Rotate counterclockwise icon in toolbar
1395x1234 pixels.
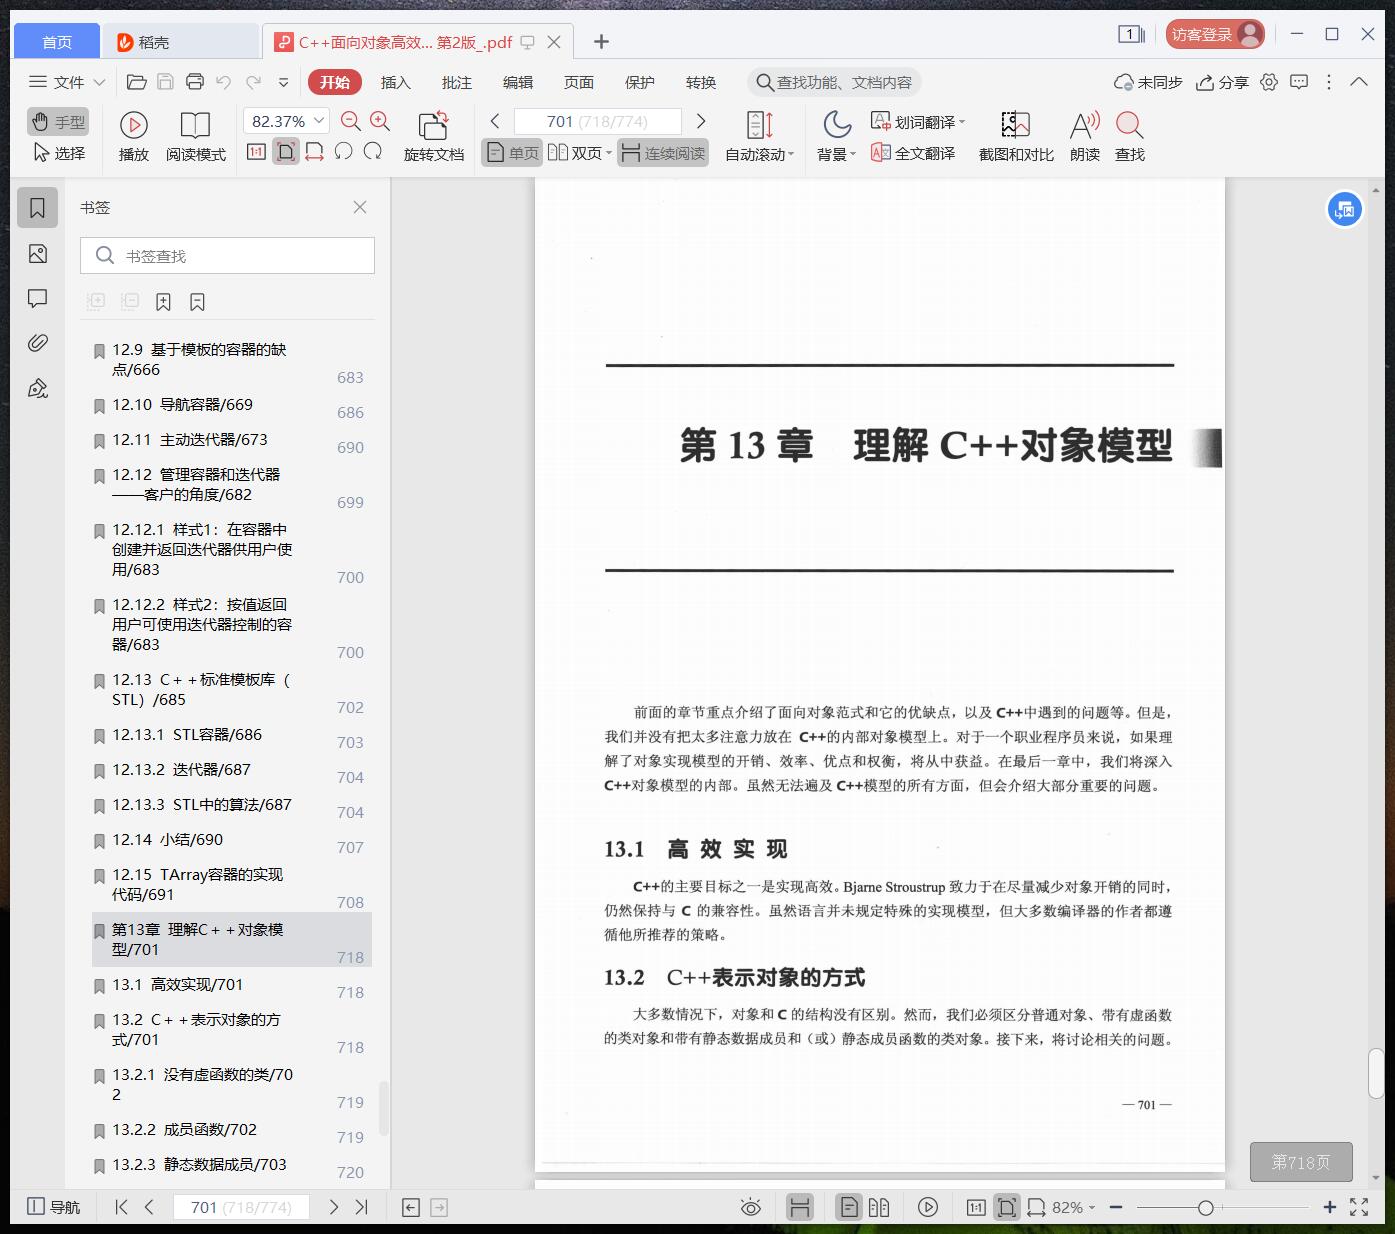[344, 152]
